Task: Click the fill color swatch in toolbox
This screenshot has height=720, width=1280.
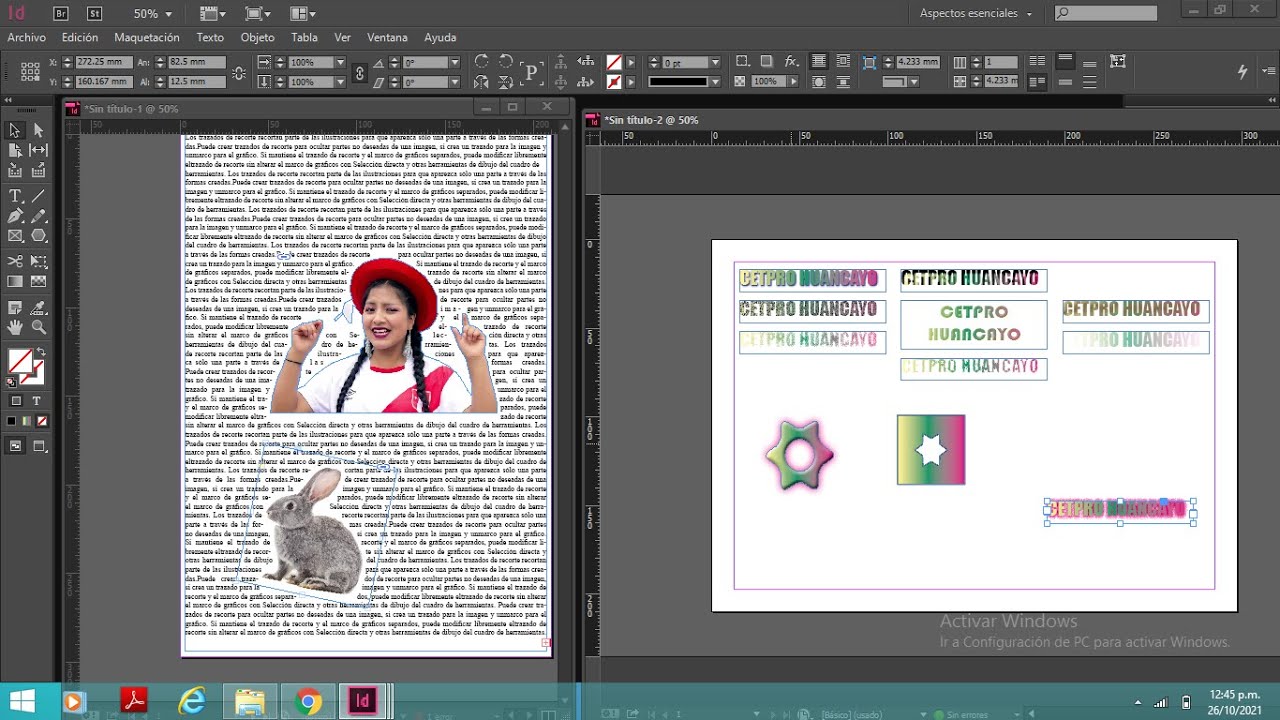Action: (x=20, y=362)
